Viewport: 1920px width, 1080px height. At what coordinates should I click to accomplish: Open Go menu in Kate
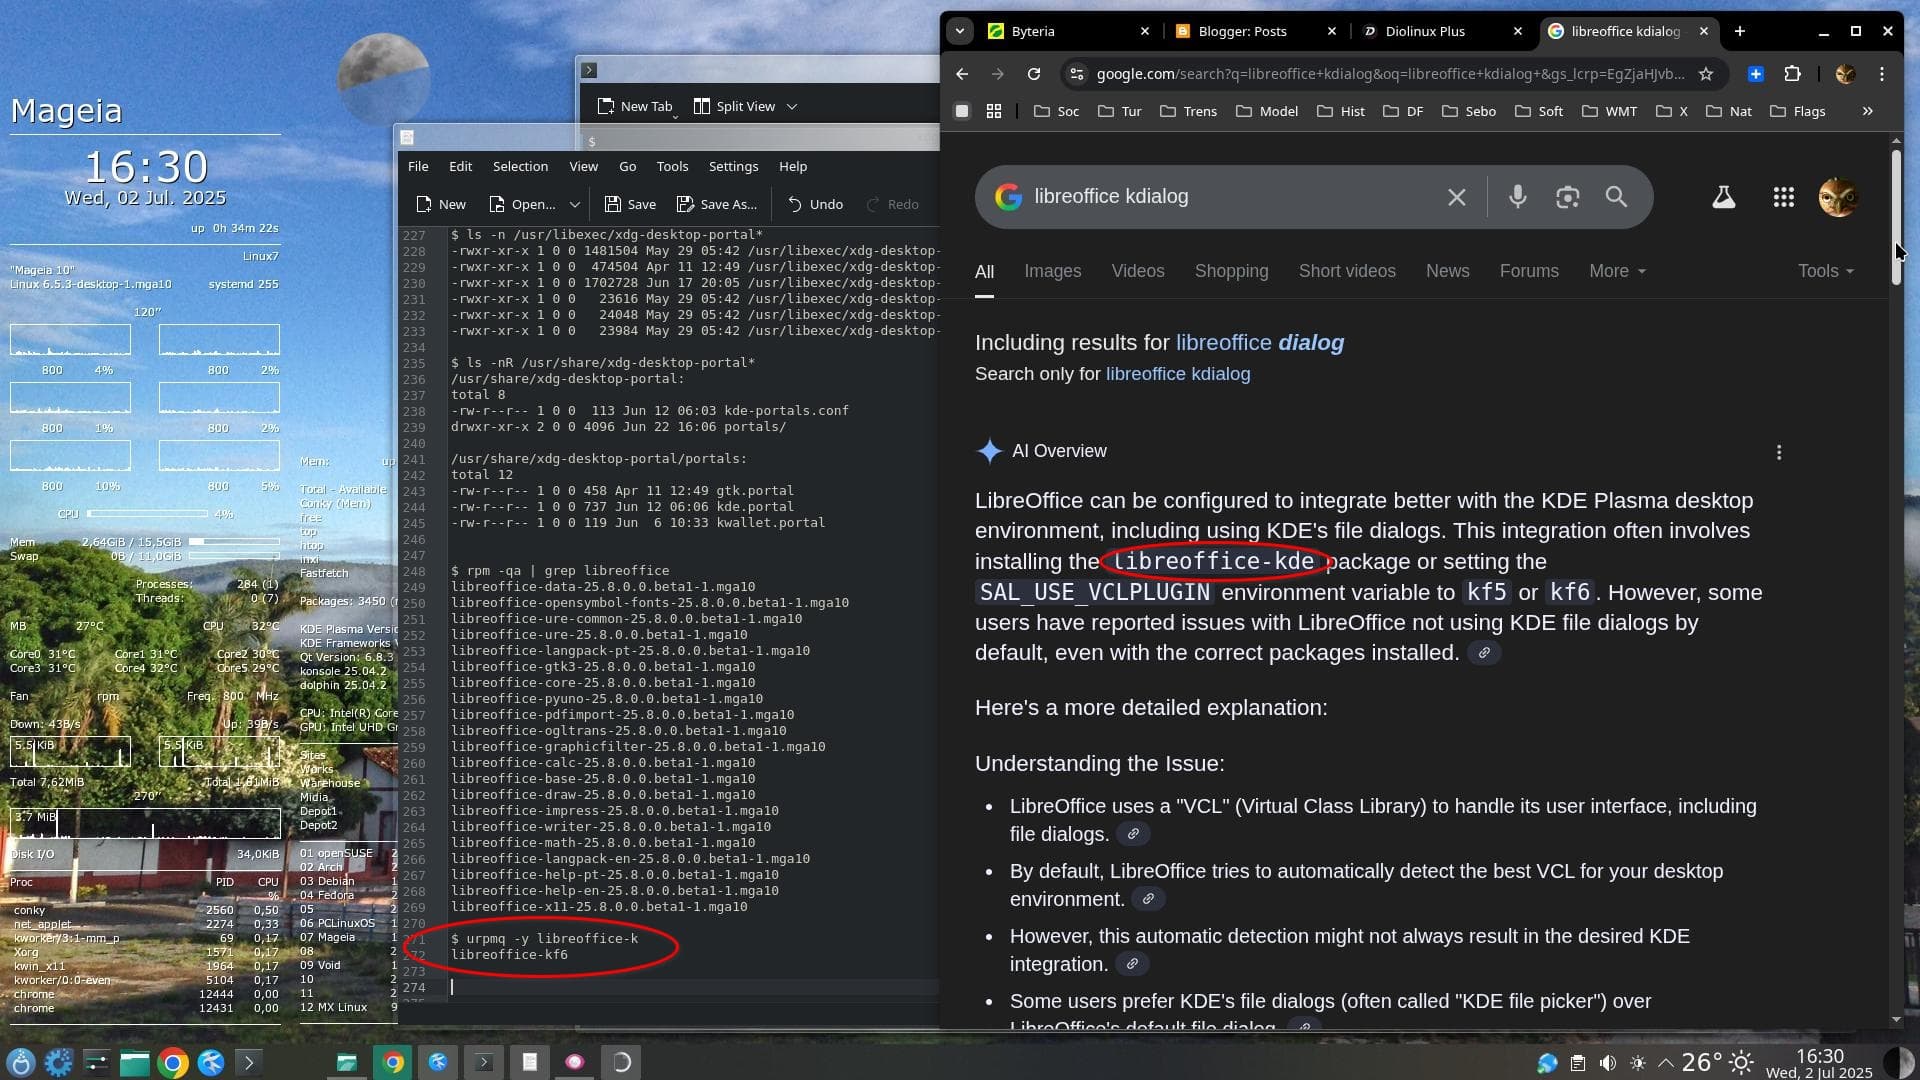coord(627,166)
